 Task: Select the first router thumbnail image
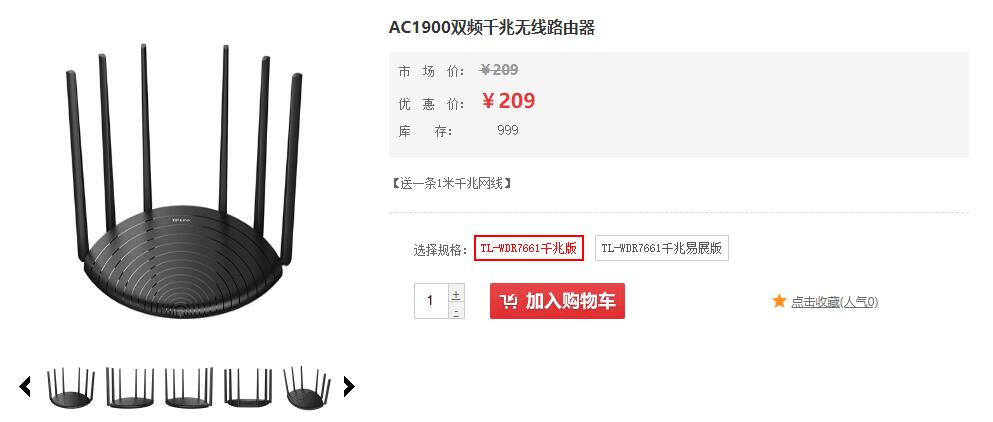[x=71, y=388]
